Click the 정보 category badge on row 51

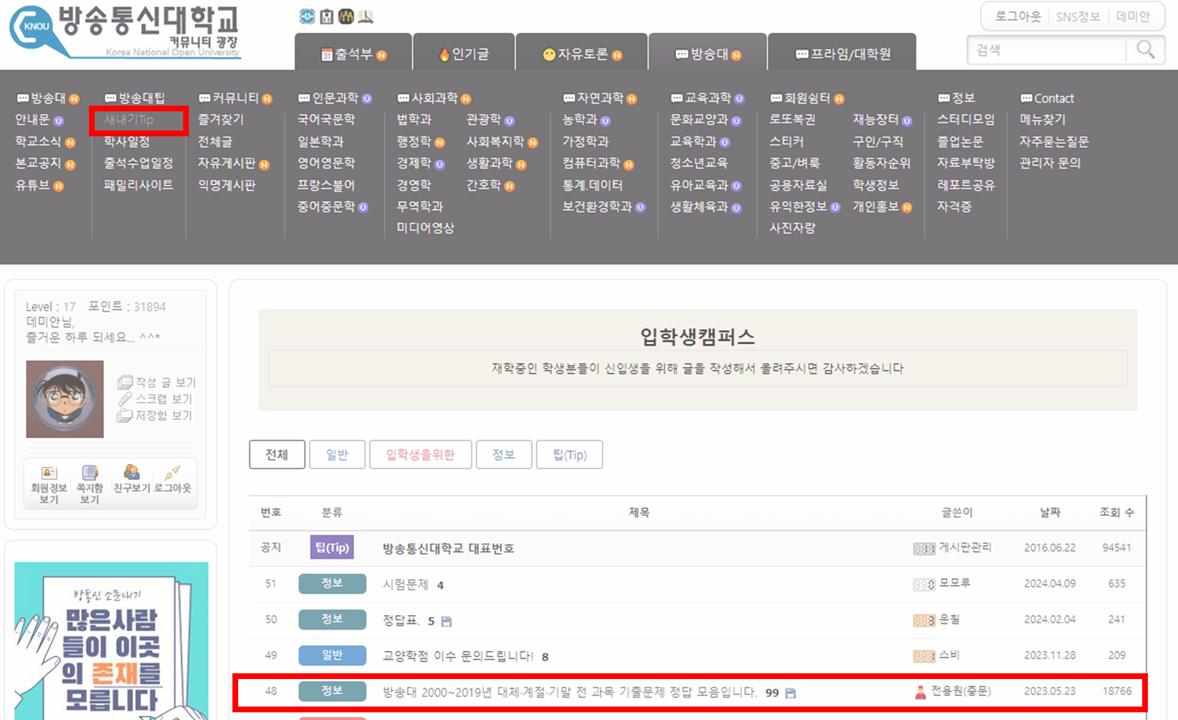[332, 583]
